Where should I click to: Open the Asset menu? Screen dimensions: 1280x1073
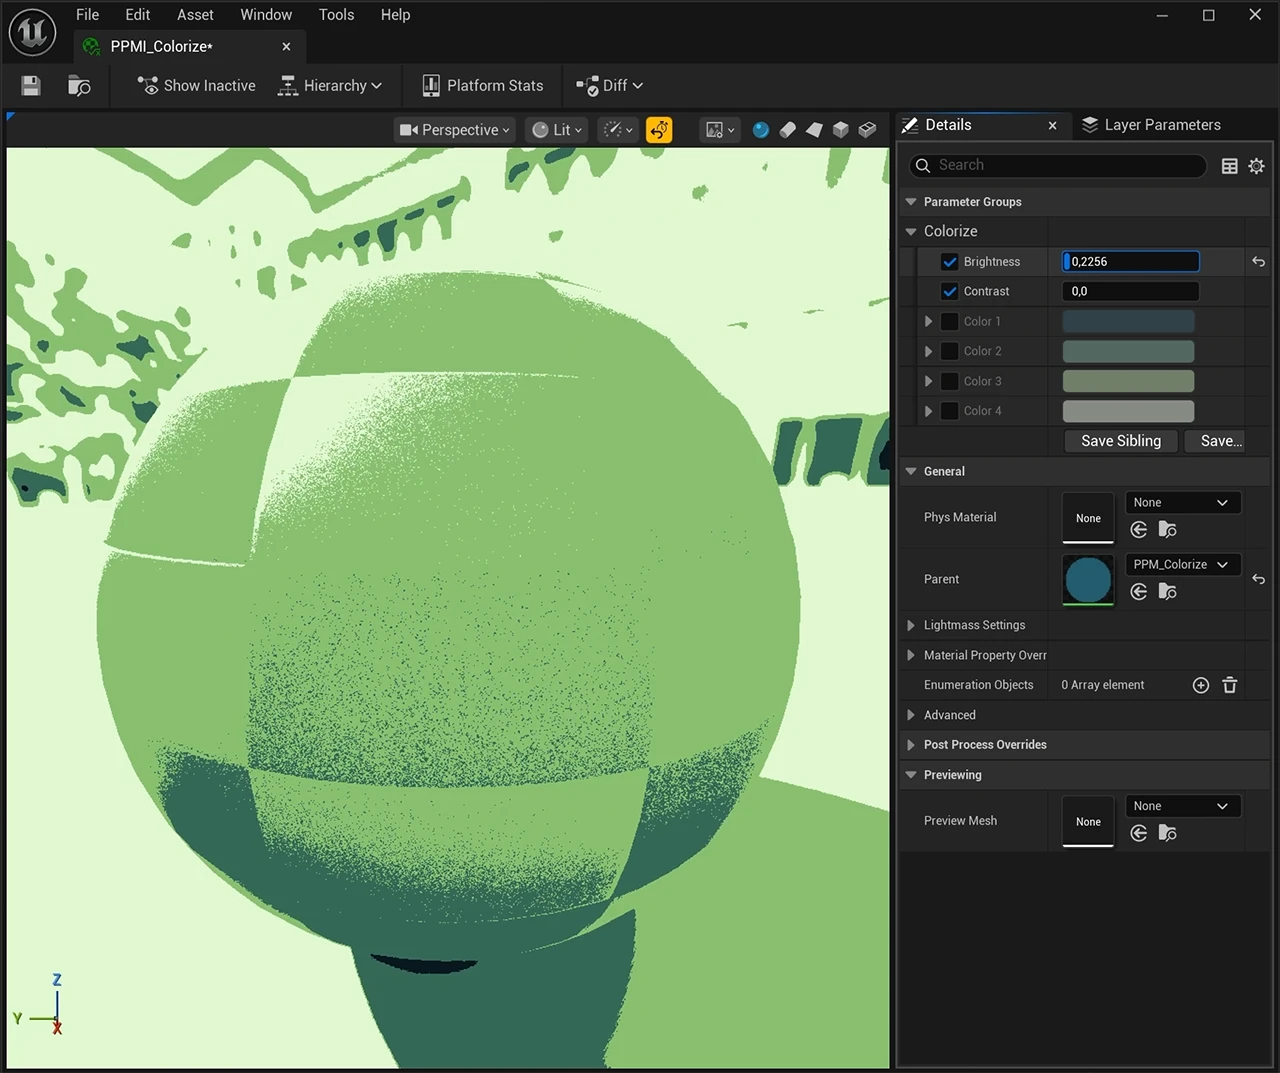[195, 15]
